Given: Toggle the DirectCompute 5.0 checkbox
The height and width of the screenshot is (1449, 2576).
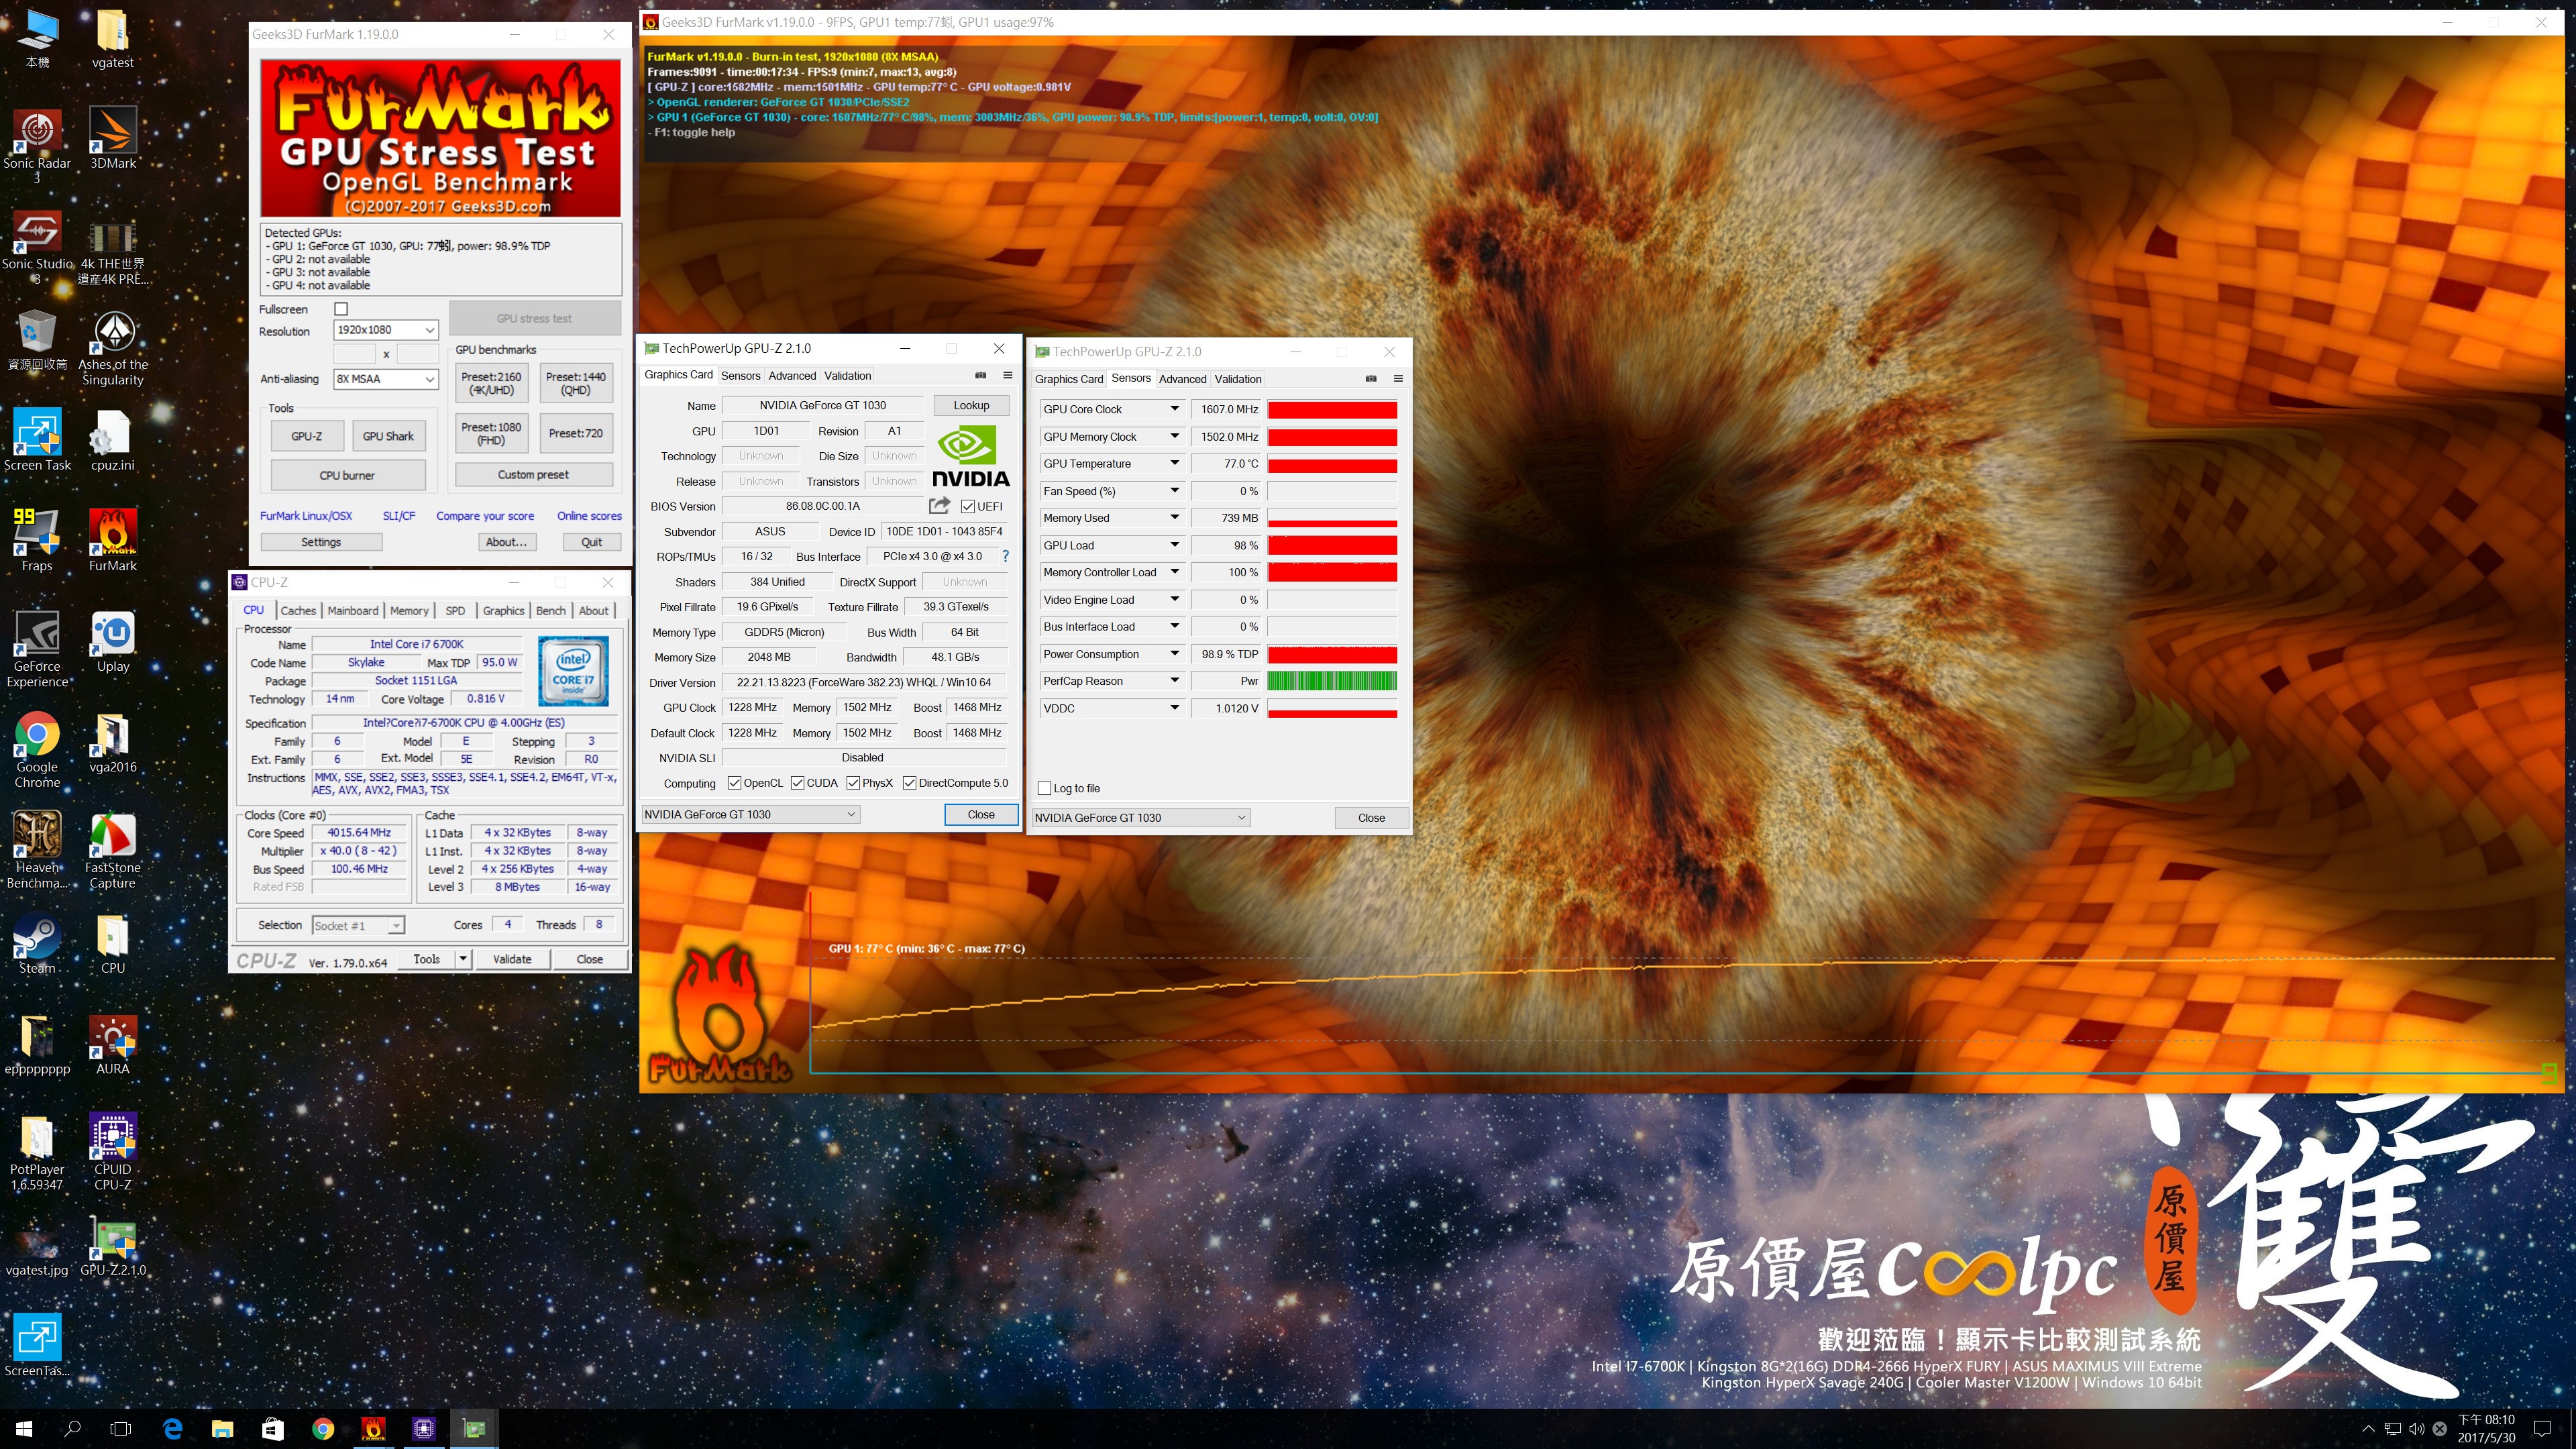Looking at the screenshot, I should [909, 783].
